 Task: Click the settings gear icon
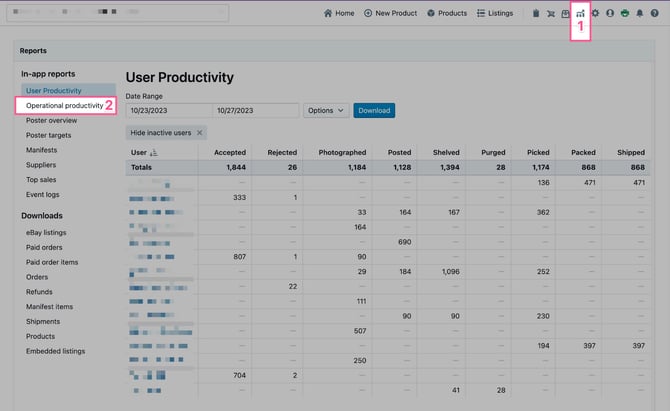point(596,14)
